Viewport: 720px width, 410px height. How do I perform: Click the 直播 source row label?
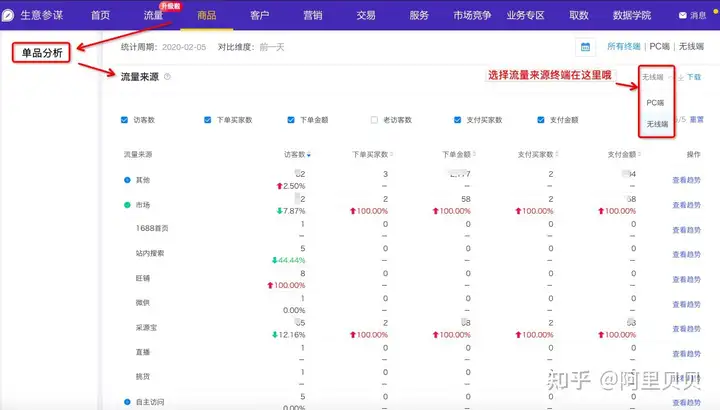click(x=143, y=352)
